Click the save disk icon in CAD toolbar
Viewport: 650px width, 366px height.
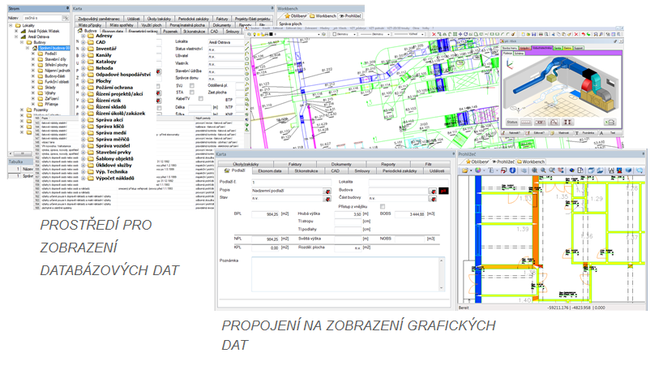(x=535, y=34)
